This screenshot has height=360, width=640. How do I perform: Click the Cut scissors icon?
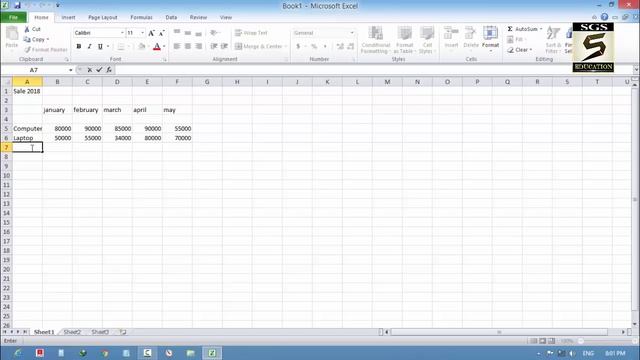tap(27, 29)
